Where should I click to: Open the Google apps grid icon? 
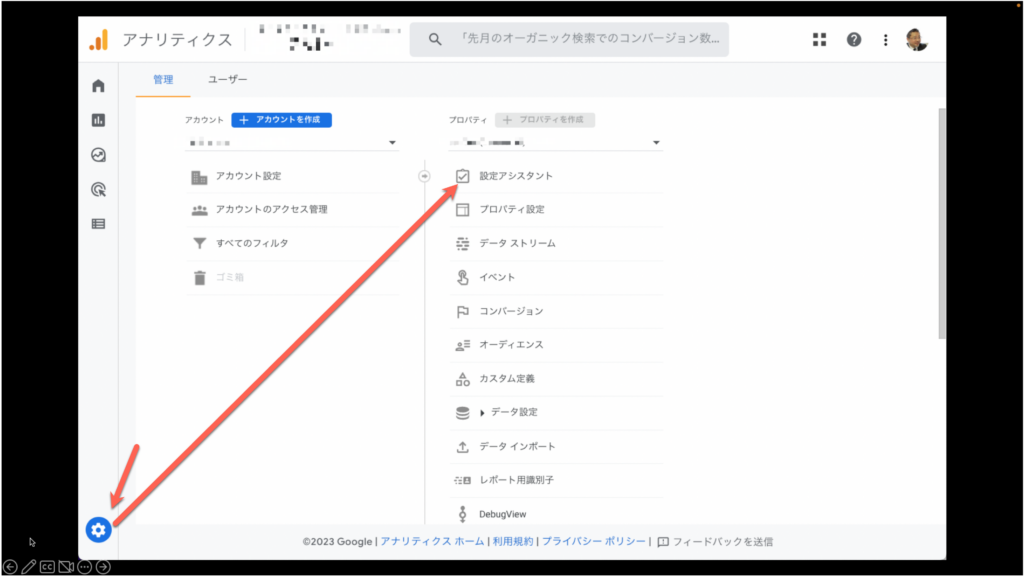point(820,40)
